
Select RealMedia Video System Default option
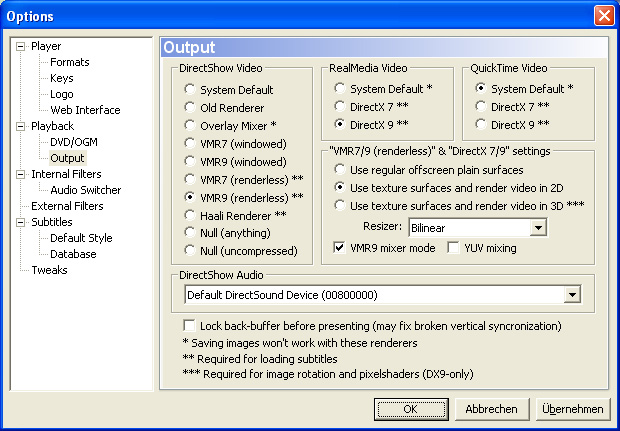(342, 88)
